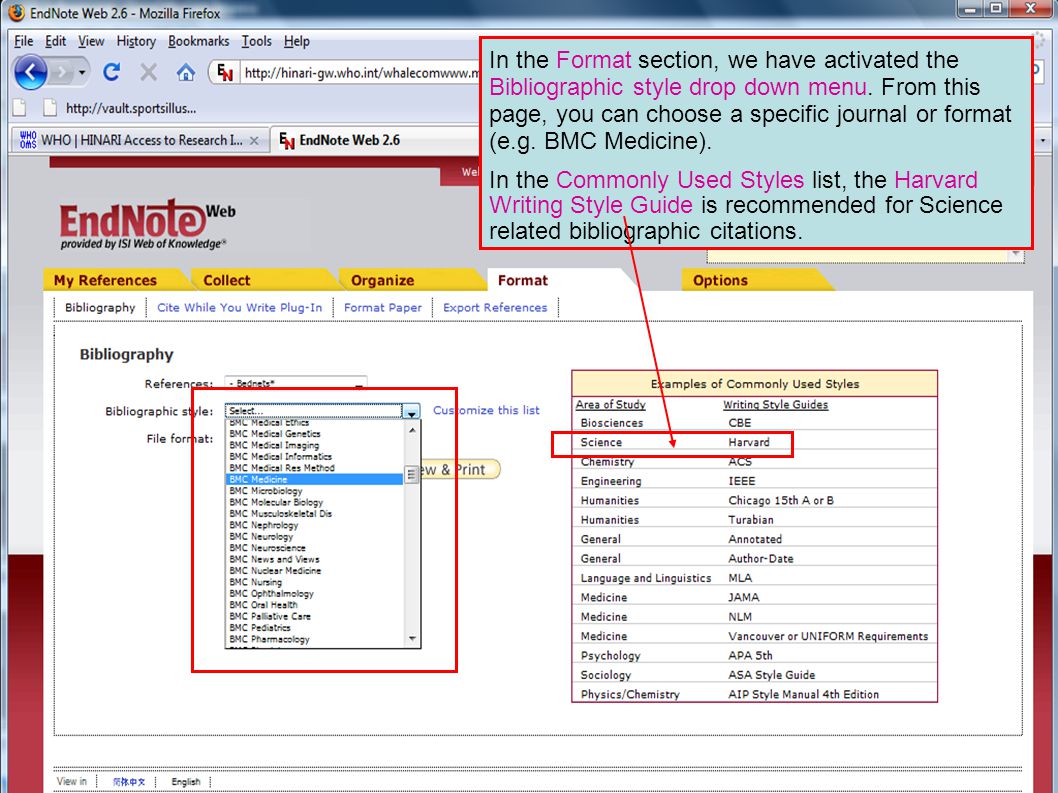Screen dimensions: 1058x793
Task: Switch language to English in footer
Action: tap(186, 782)
